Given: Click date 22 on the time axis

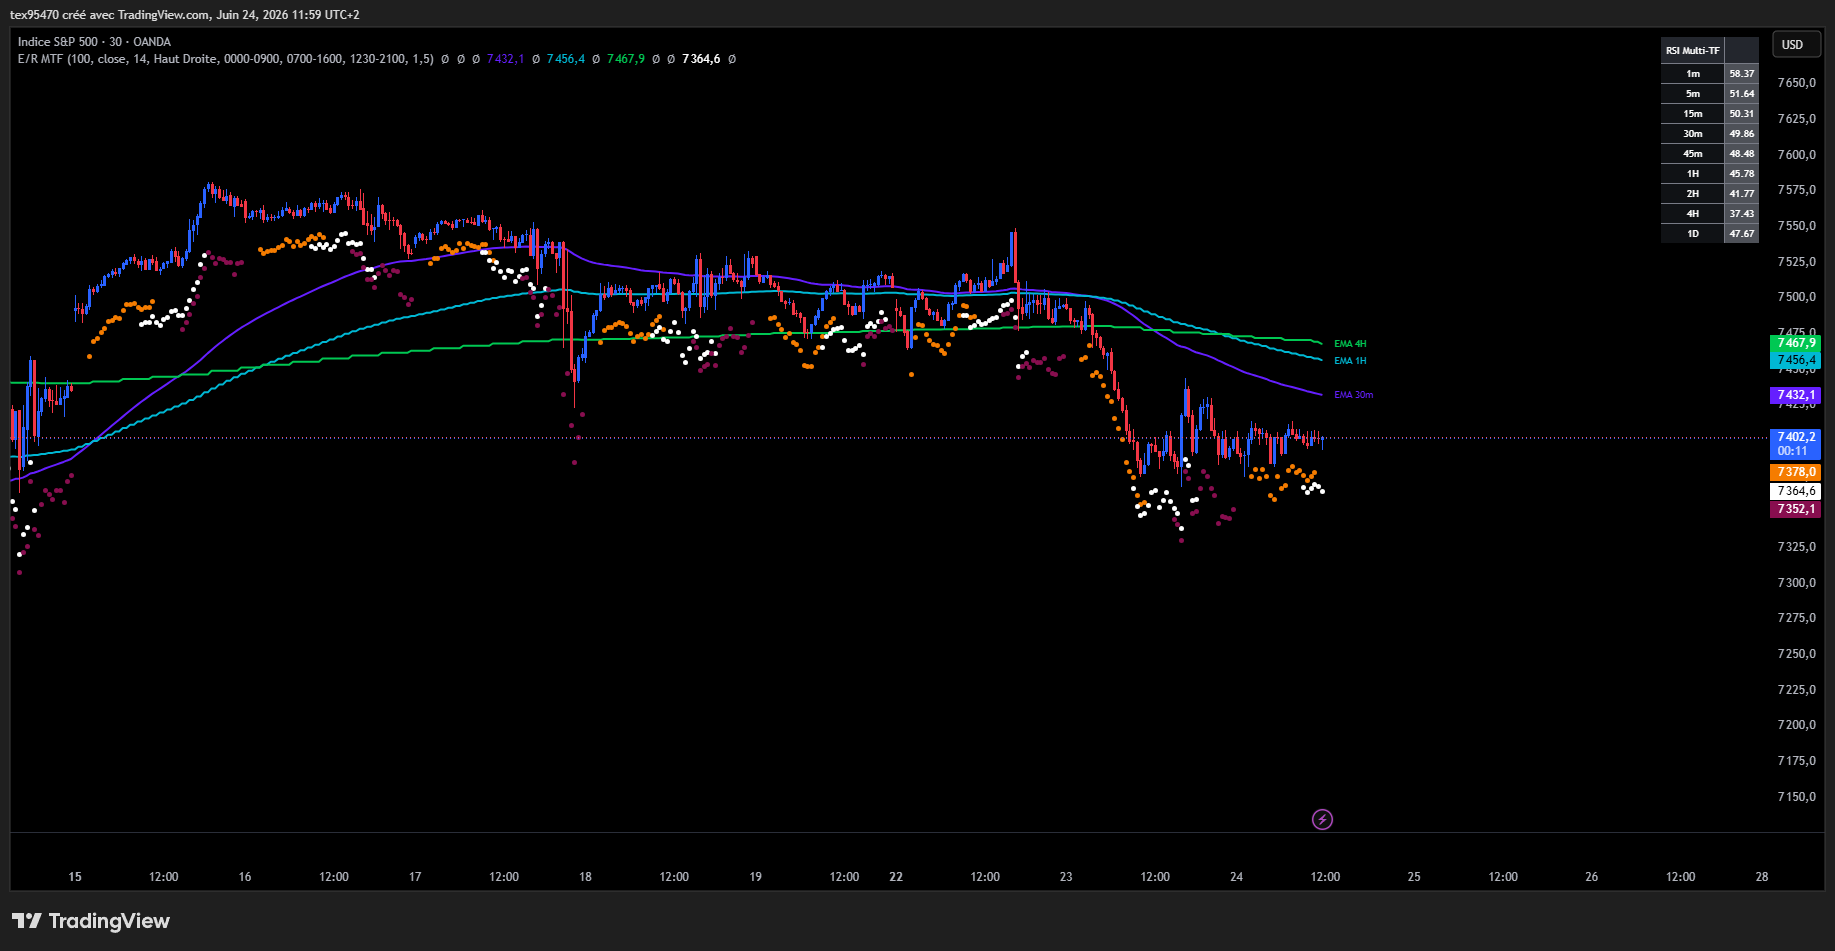Looking at the screenshot, I should pos(896,877).
